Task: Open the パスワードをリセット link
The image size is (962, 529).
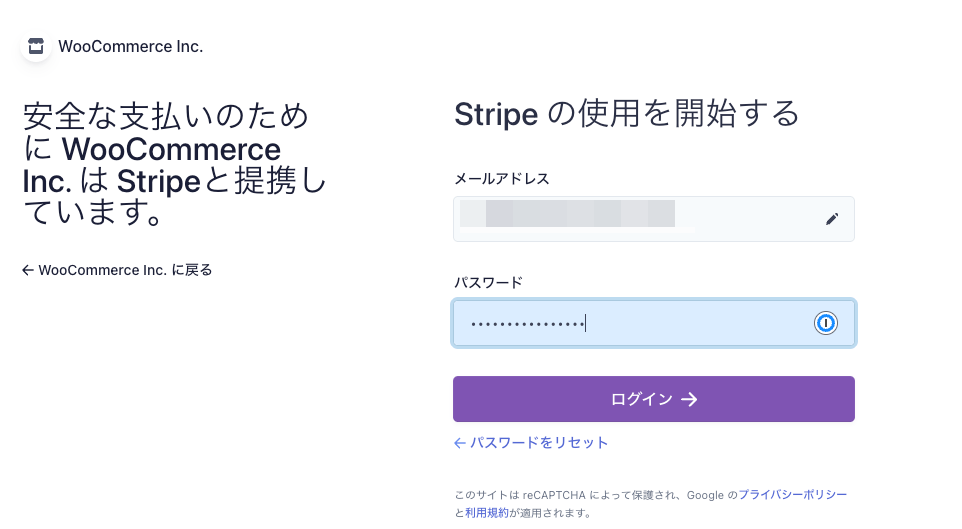Action: (x=539, y=442)
